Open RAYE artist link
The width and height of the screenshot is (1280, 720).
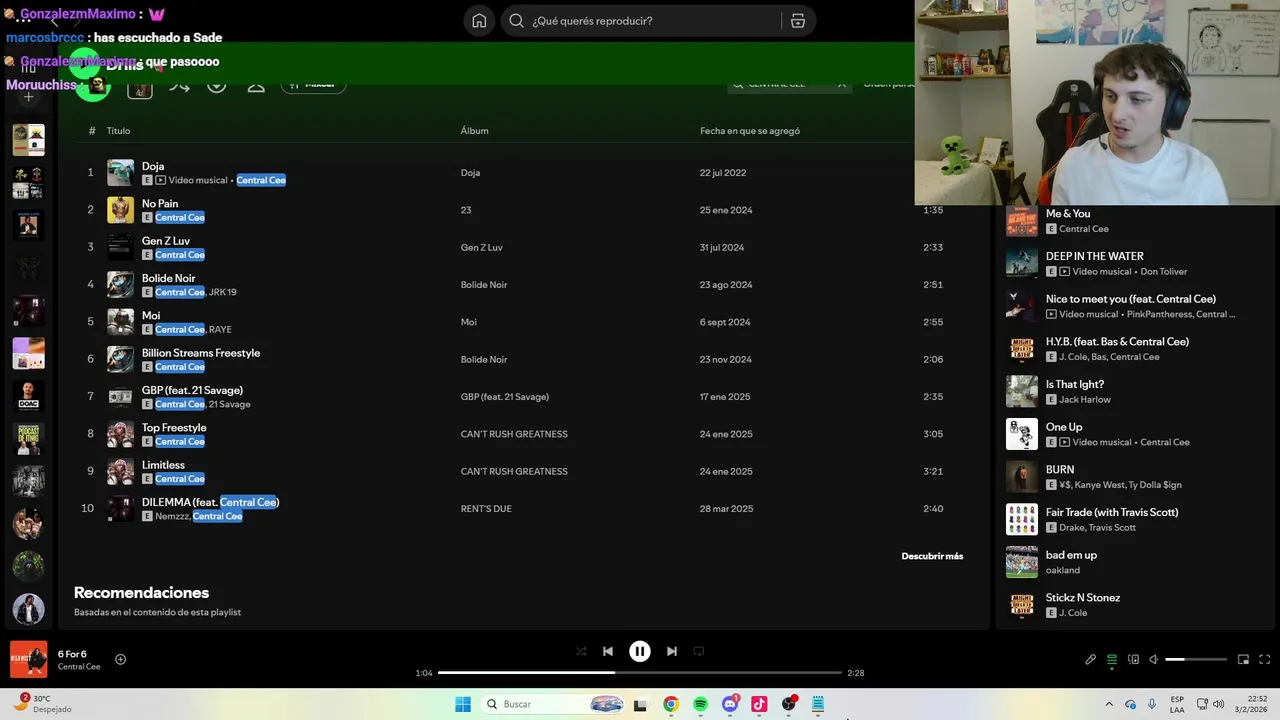(x=220, y=329)
